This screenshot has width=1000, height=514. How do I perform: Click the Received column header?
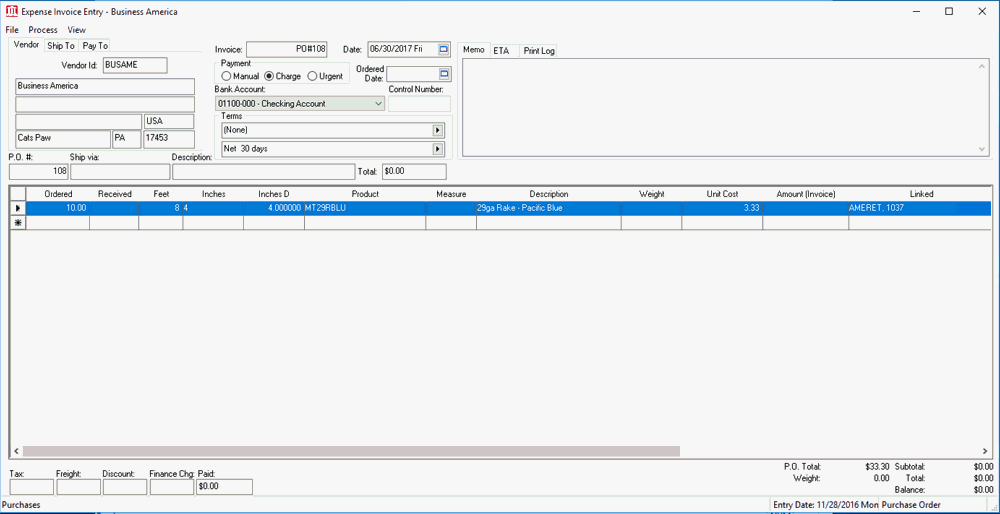114,194
